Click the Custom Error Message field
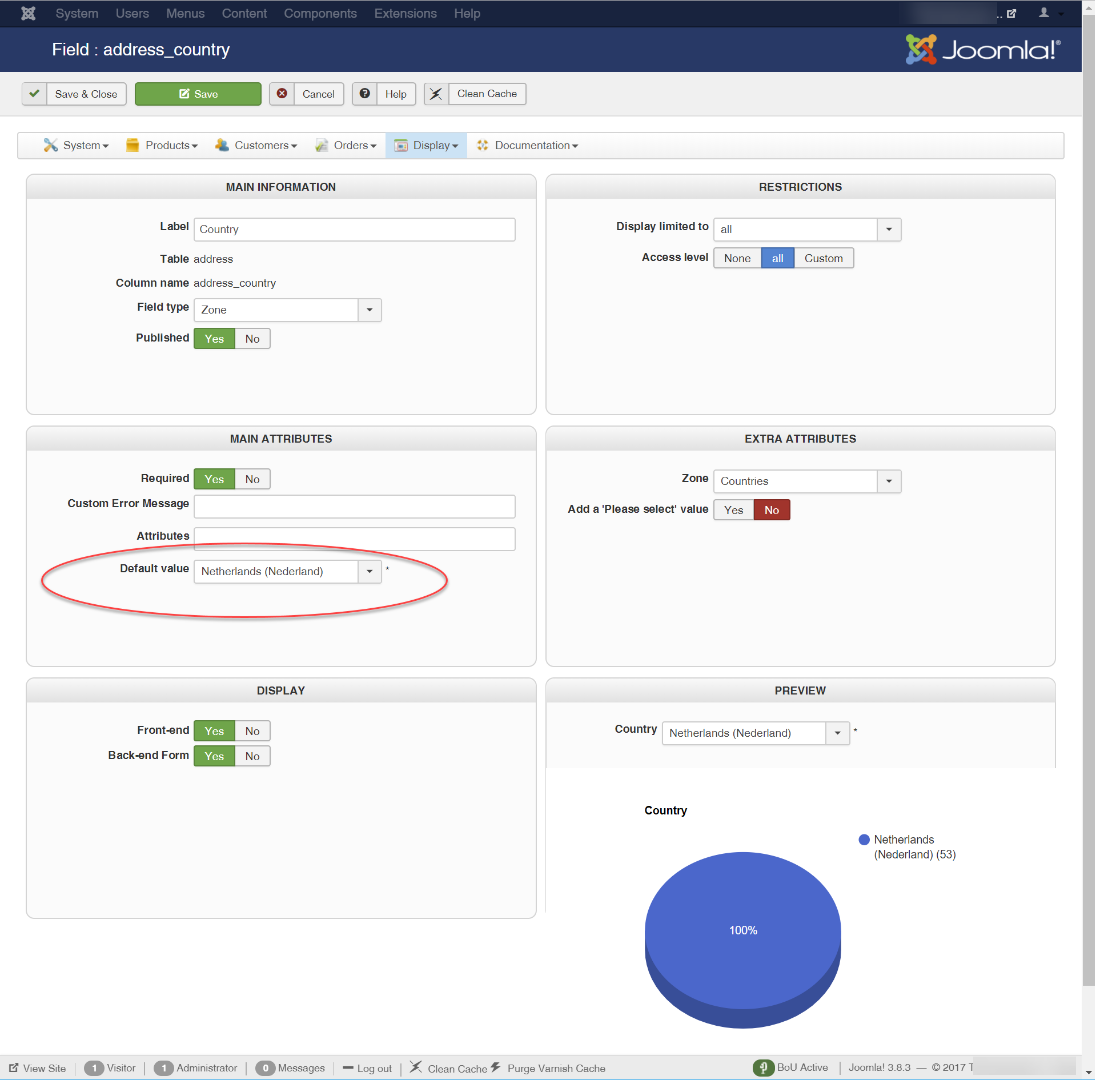Screen dimensions: 1095x1080 [355, 506]
